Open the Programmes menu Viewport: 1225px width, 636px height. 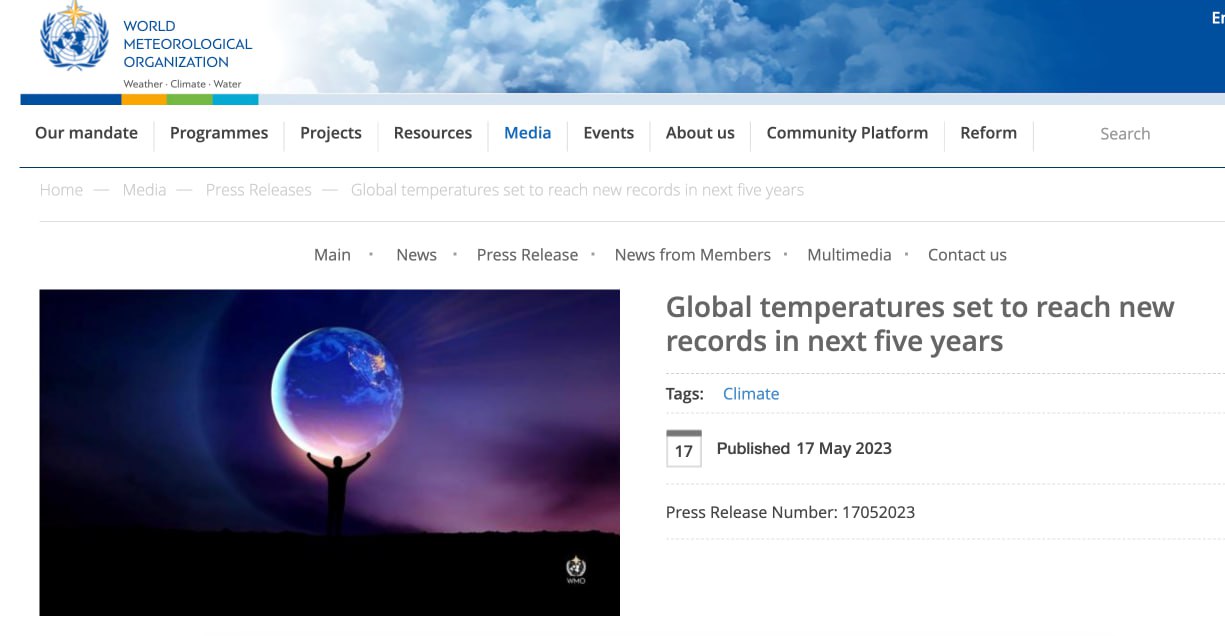(x=219, y=133)
